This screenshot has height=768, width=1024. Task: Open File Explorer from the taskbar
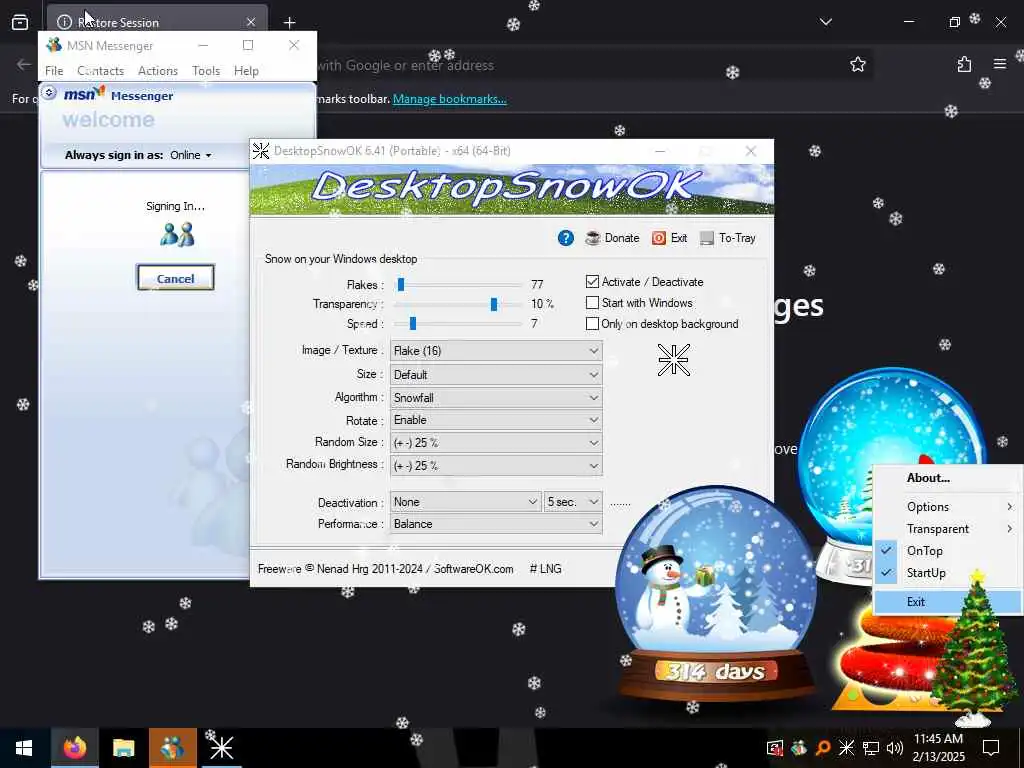coord(123,748)
